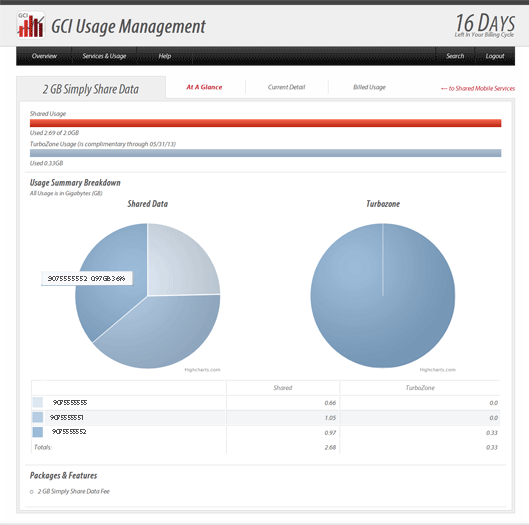Click Highcharts.com under Turbozone chart
The image size is (529, 525).
(x=438, y=370)
